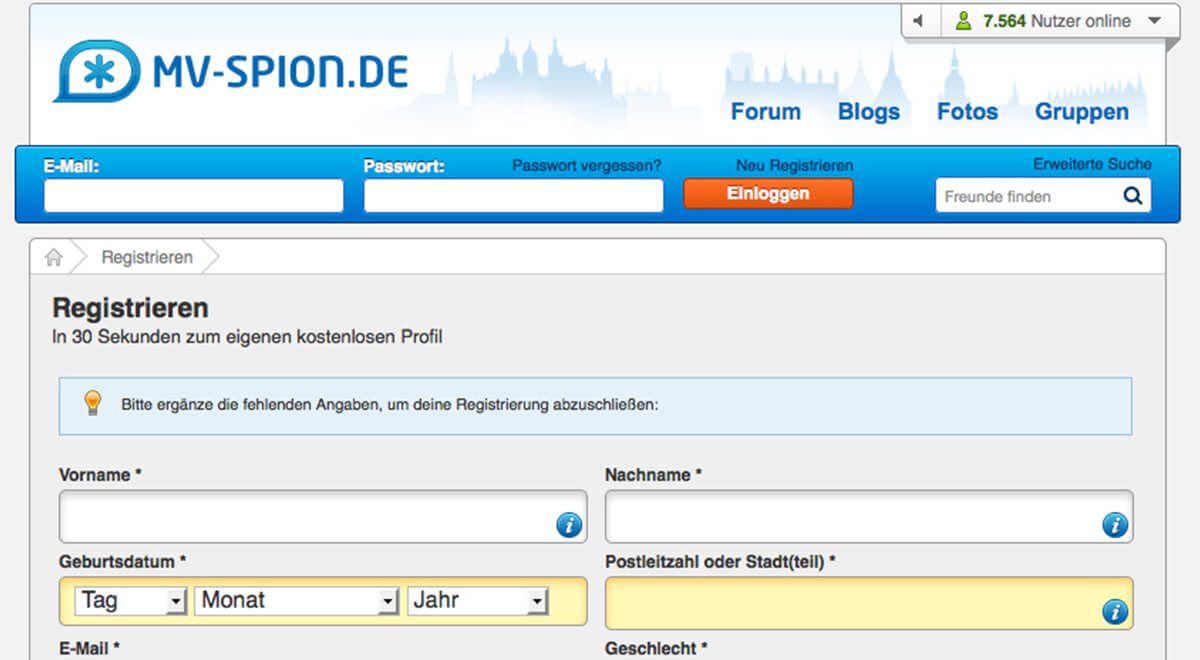Open the Erweiterte Suche link
The width and height of the screenshot is (1200, 660).
pos(1092,164)
